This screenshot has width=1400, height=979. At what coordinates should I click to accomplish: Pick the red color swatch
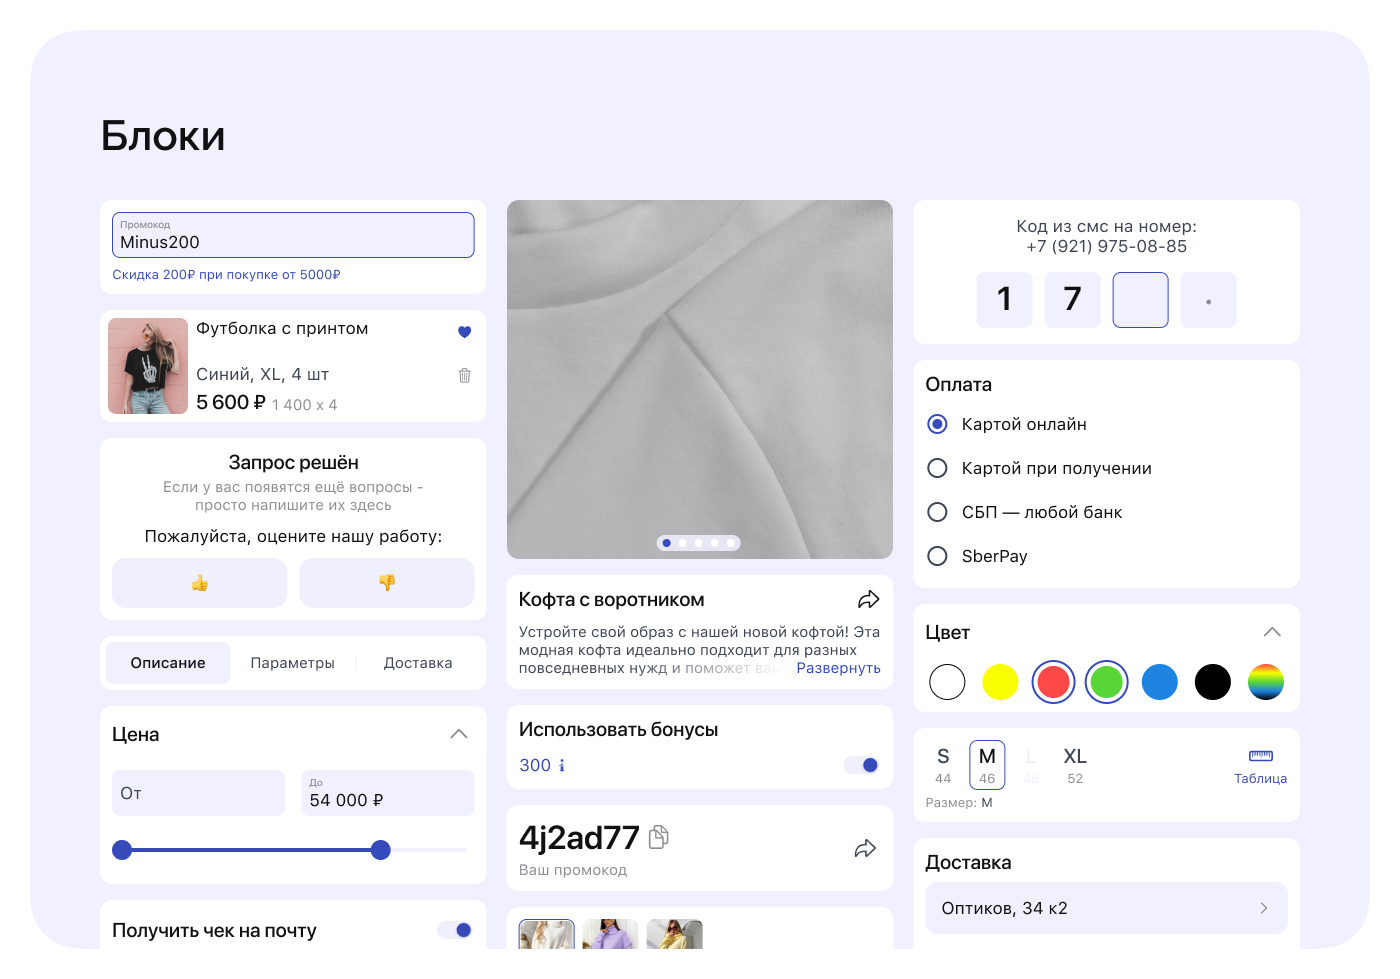click(x=1053, y=682)
